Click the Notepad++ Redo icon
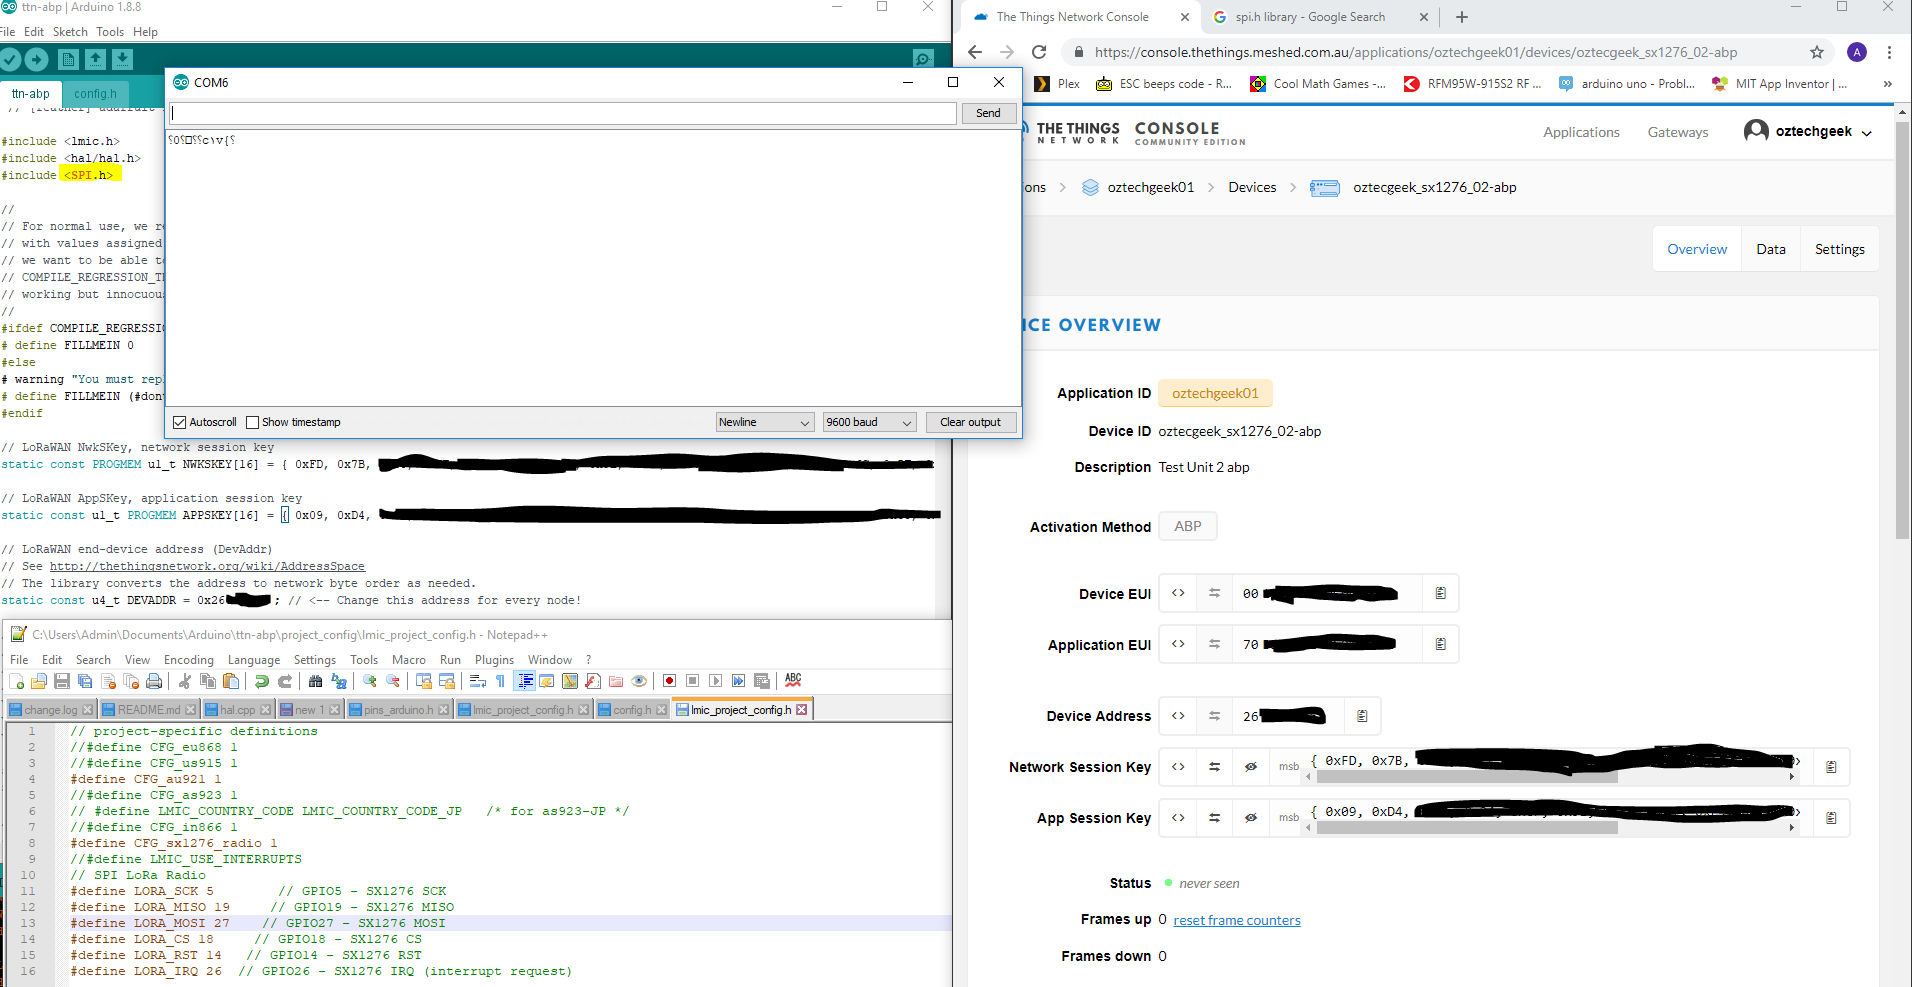This screenshot has width=1912, height=987. click(x=285, y=681)
